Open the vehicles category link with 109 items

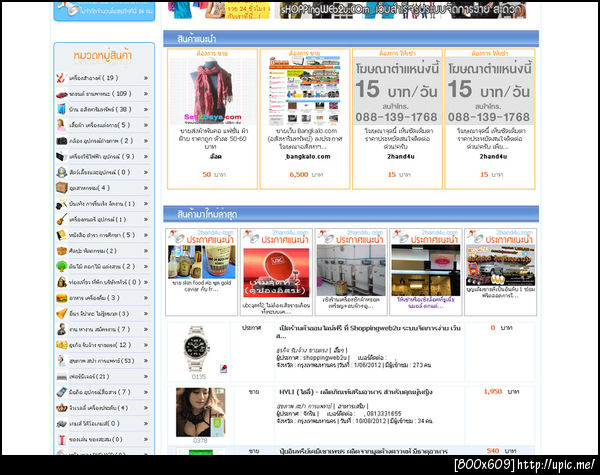100,94
